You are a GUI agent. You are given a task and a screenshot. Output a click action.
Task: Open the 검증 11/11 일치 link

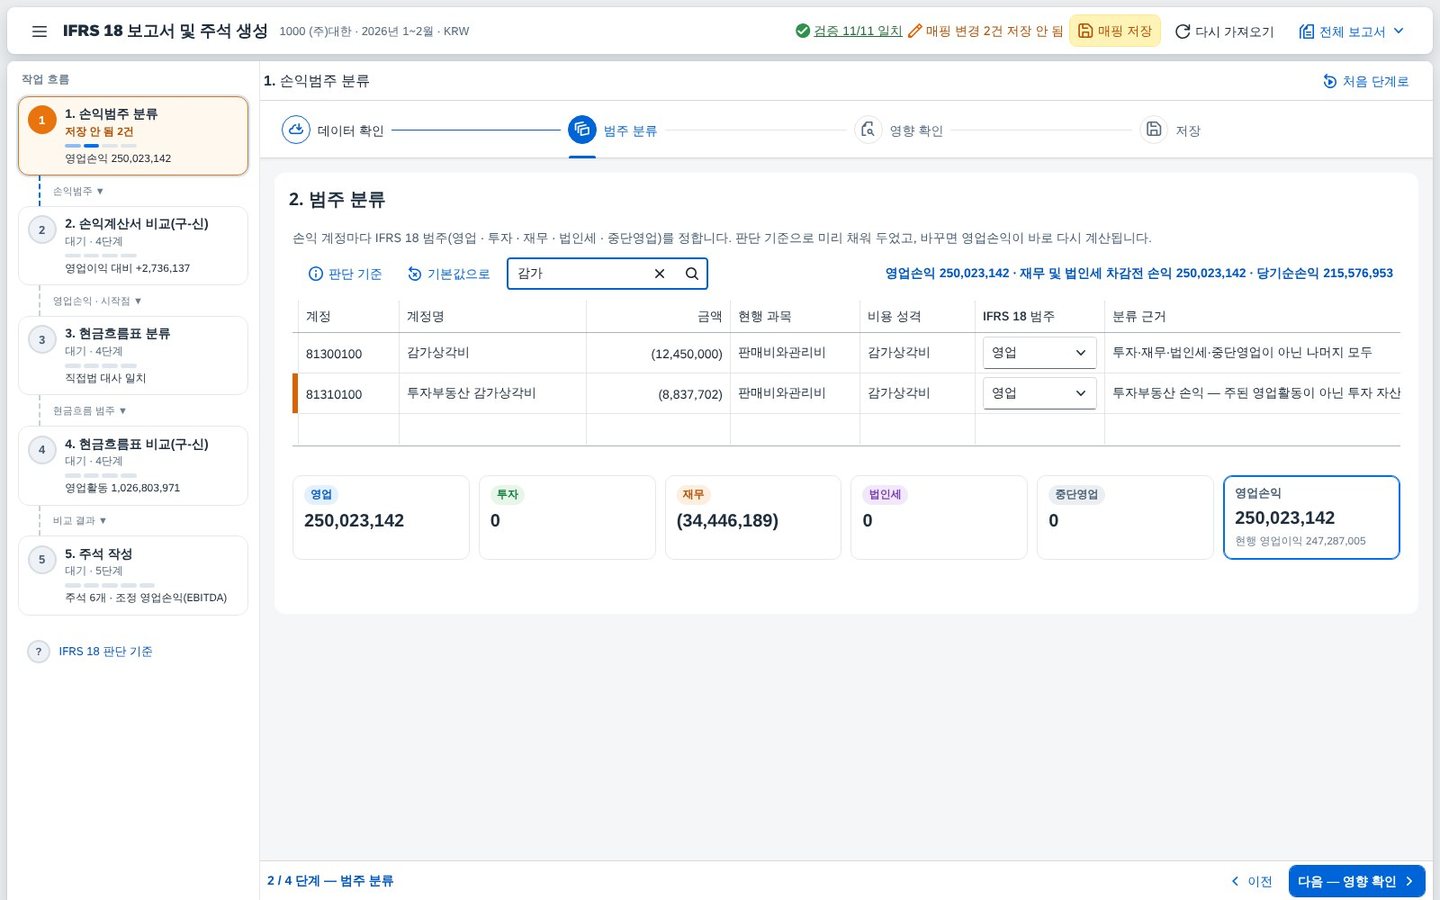(x=858, y=31)
